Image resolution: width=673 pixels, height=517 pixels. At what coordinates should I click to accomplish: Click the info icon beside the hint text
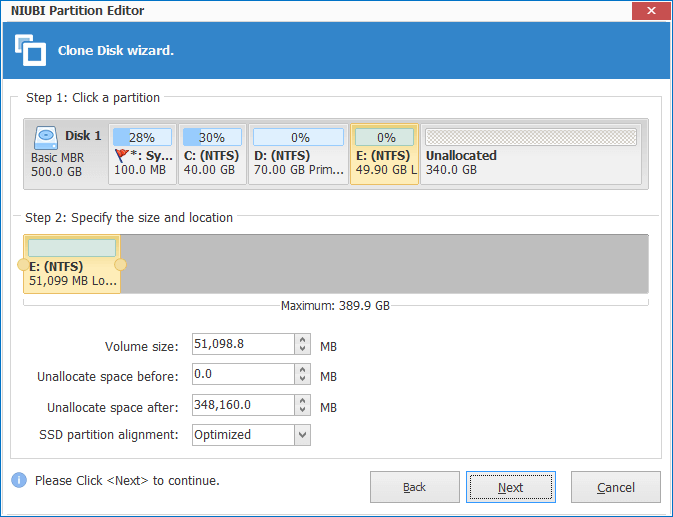[x=19, y=481]
